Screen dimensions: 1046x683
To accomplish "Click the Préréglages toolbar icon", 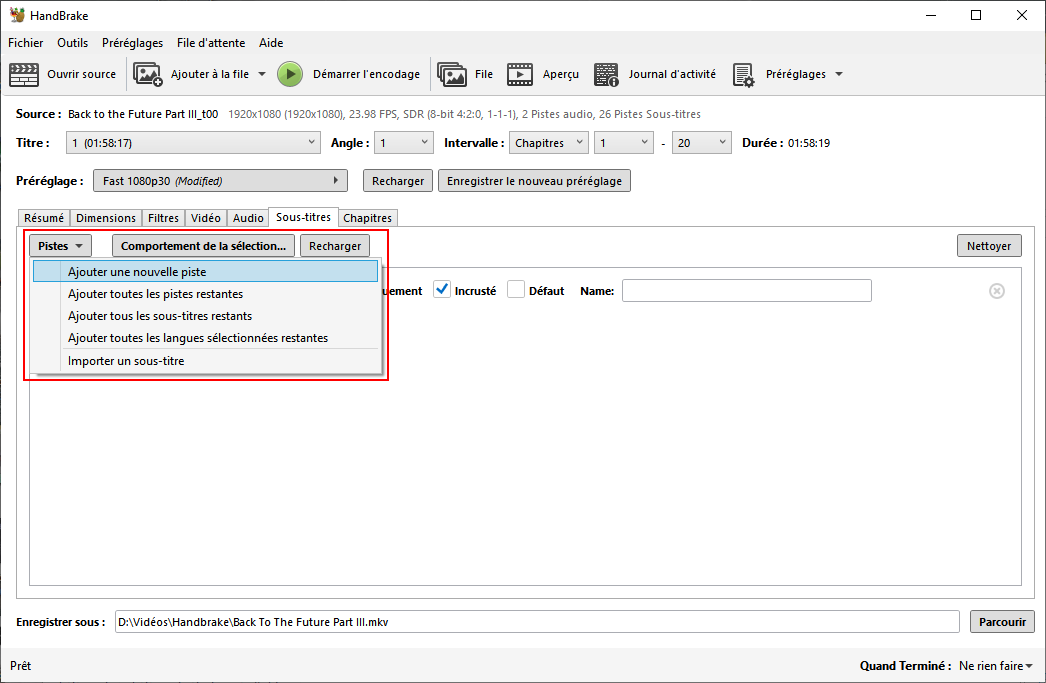I will tap(743, 74).
